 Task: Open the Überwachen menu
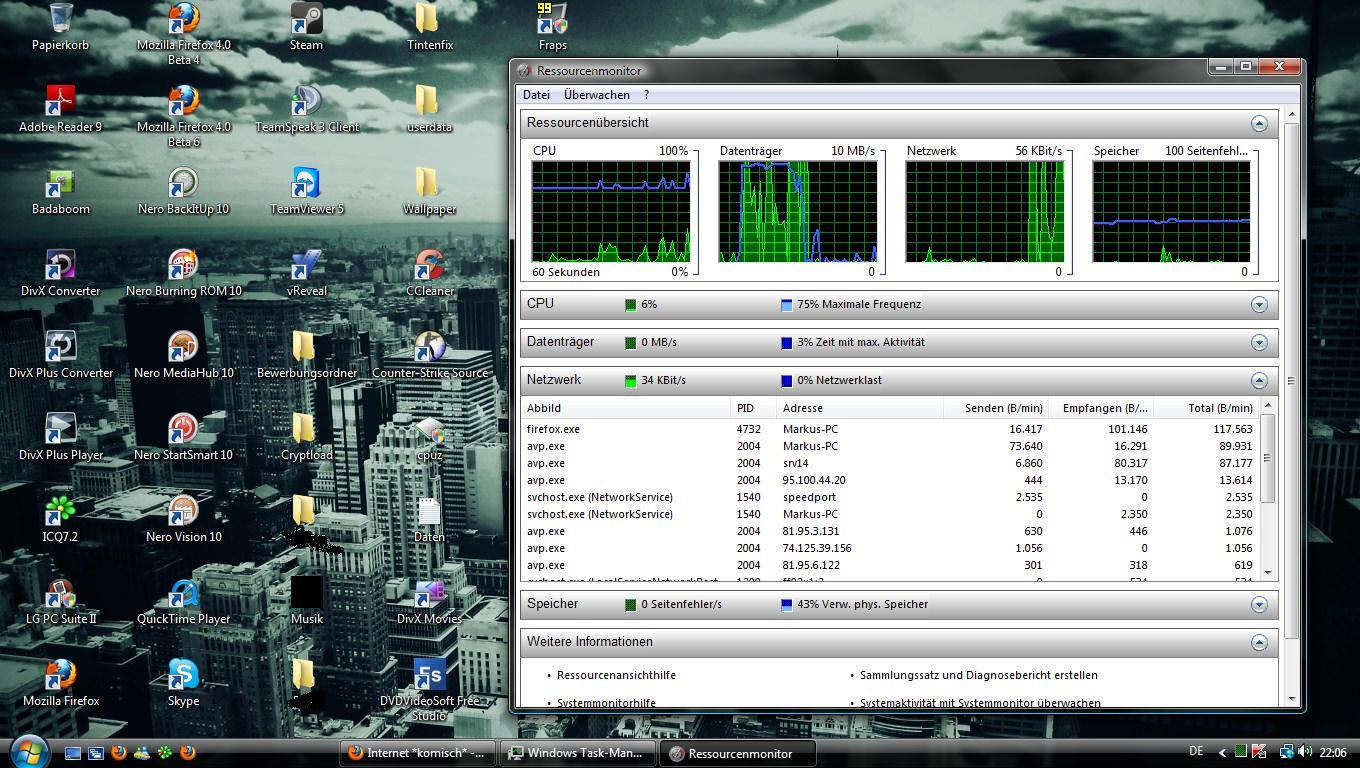(x=596, y=95)
